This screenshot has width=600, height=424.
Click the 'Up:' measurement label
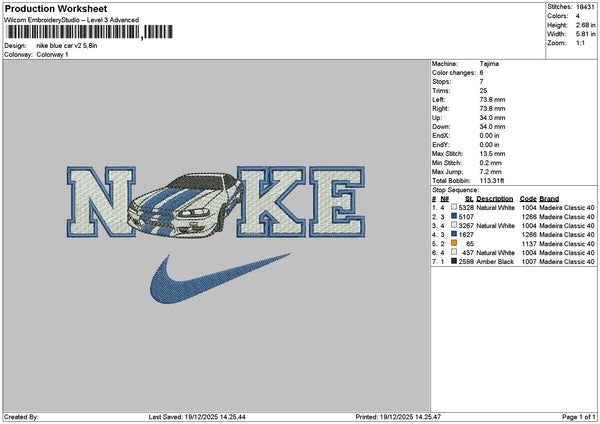(x=437, y=118)
